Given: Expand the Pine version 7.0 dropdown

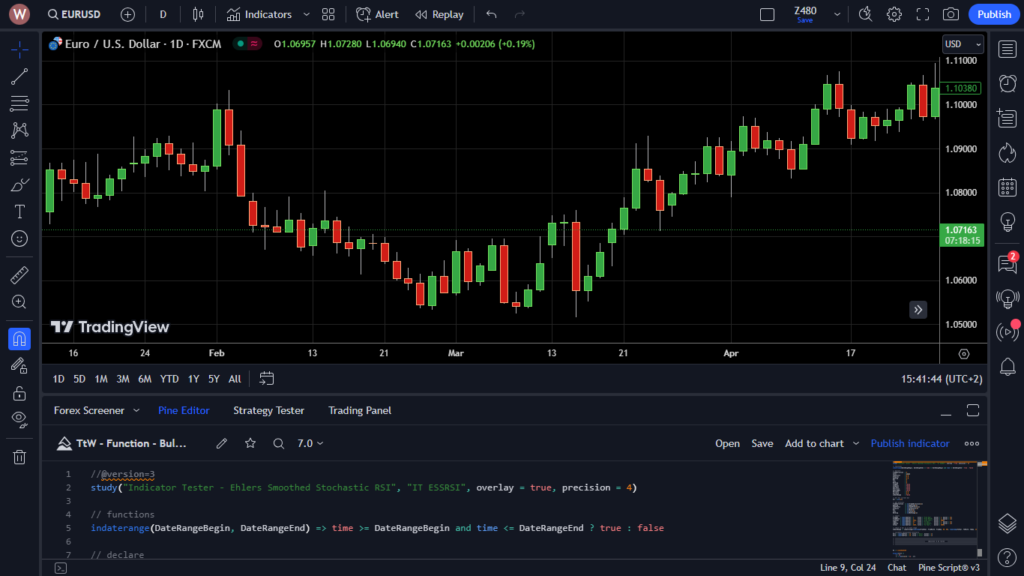Looking at the screenshot, I should point(310,443).
